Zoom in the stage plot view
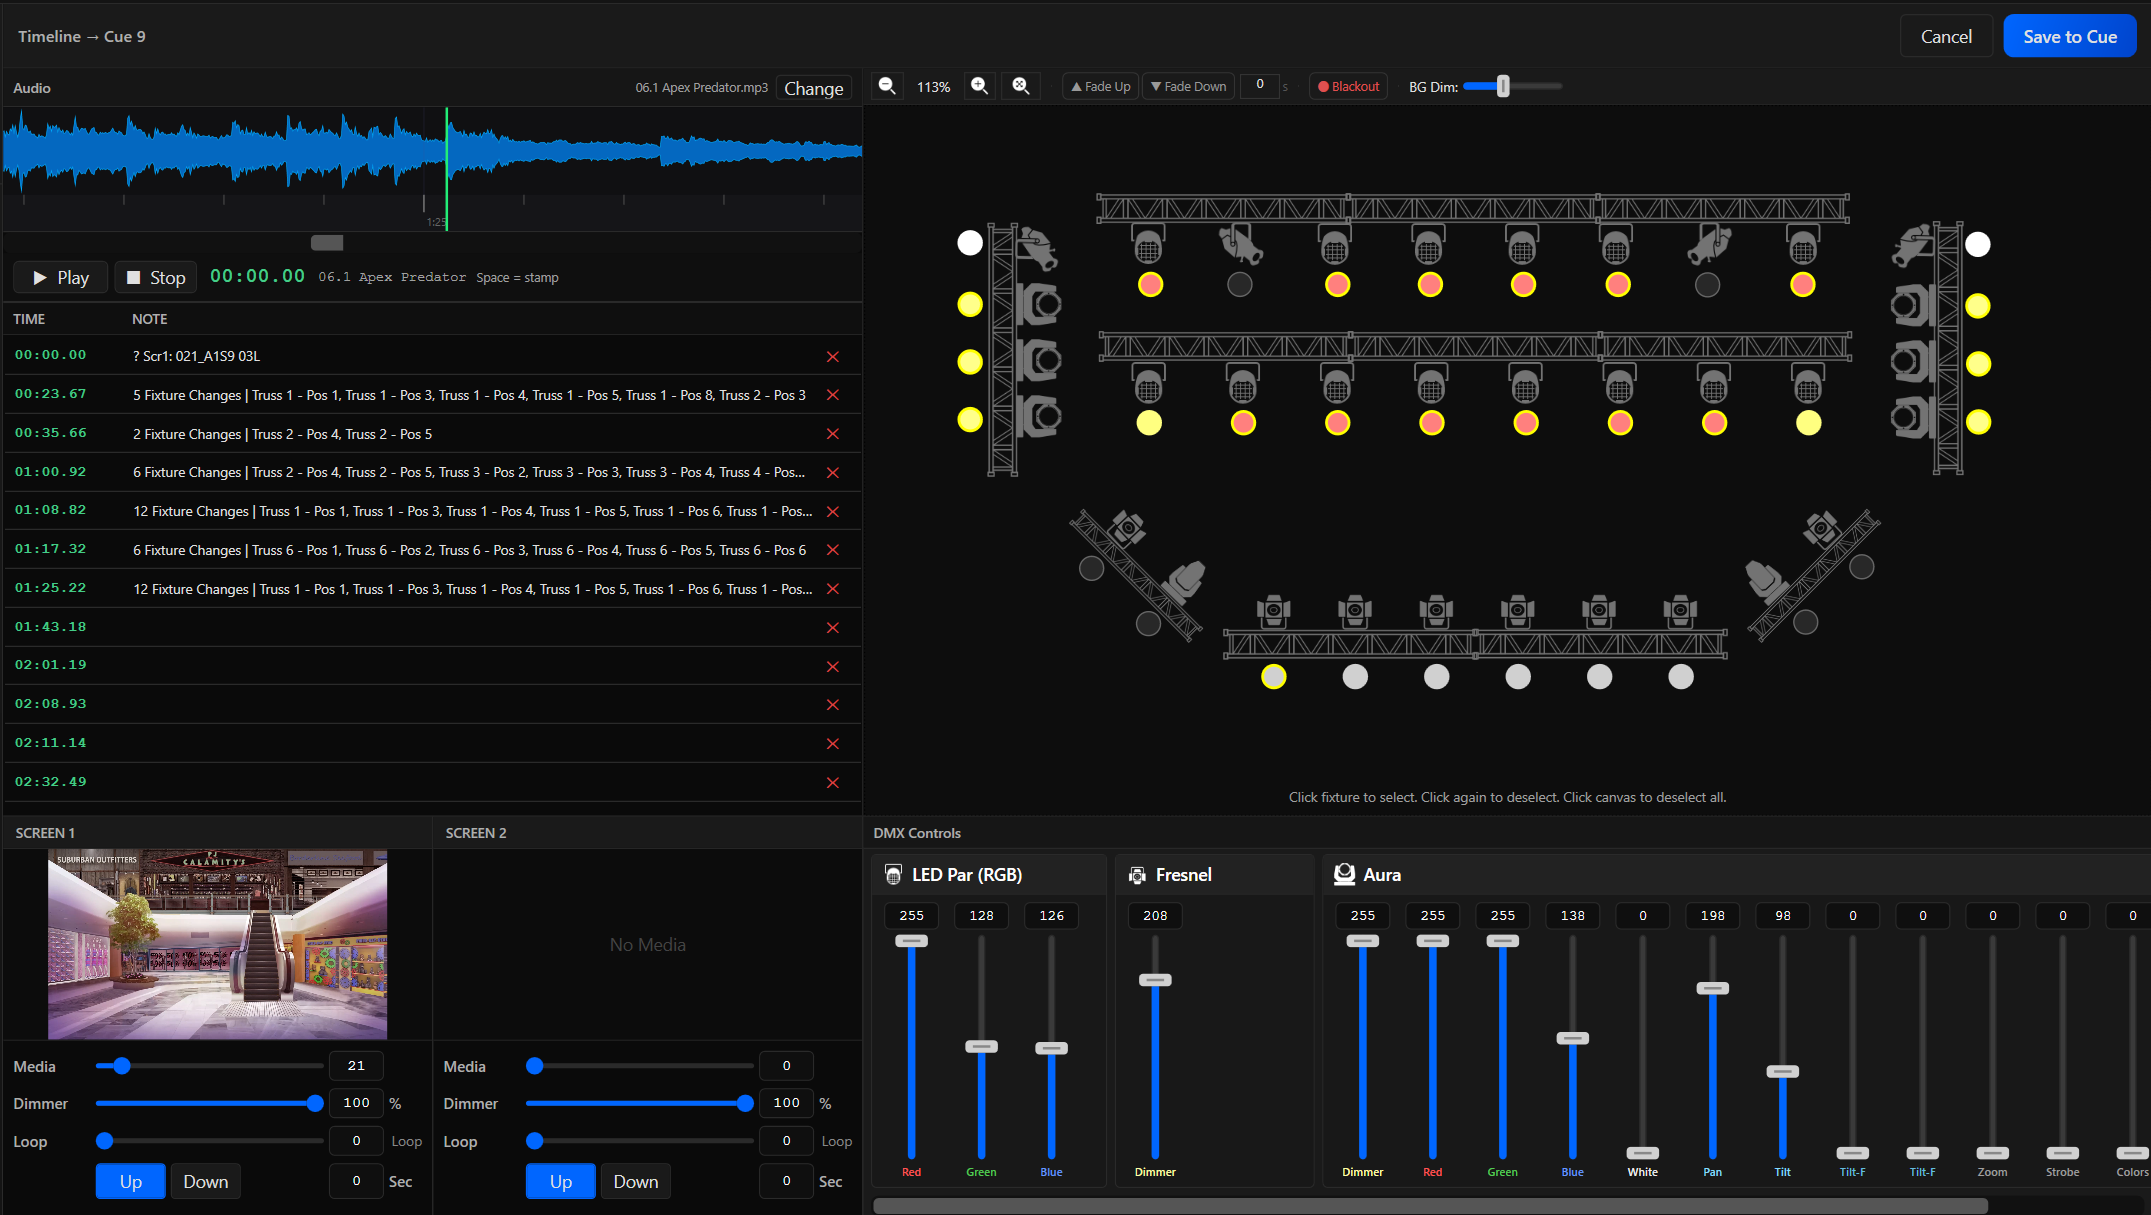2151x1215 pixels. point(980,86)
